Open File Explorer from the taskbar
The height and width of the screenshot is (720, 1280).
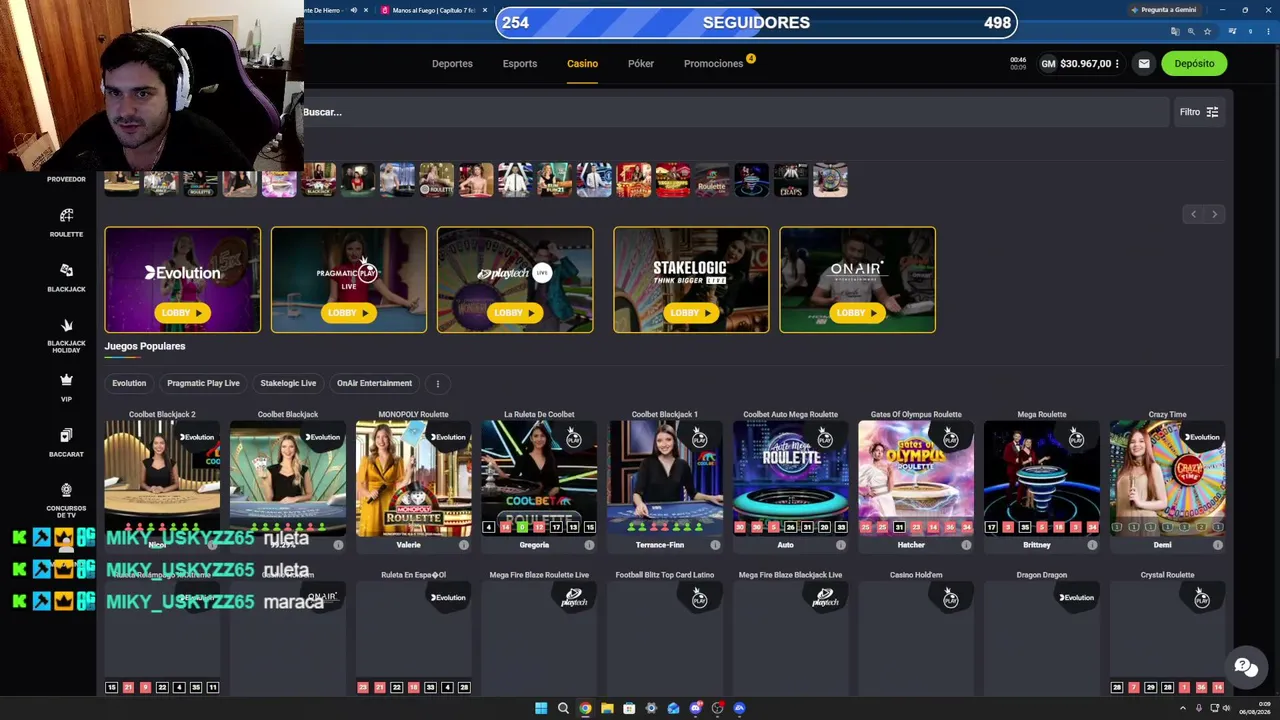click(607, 708)
